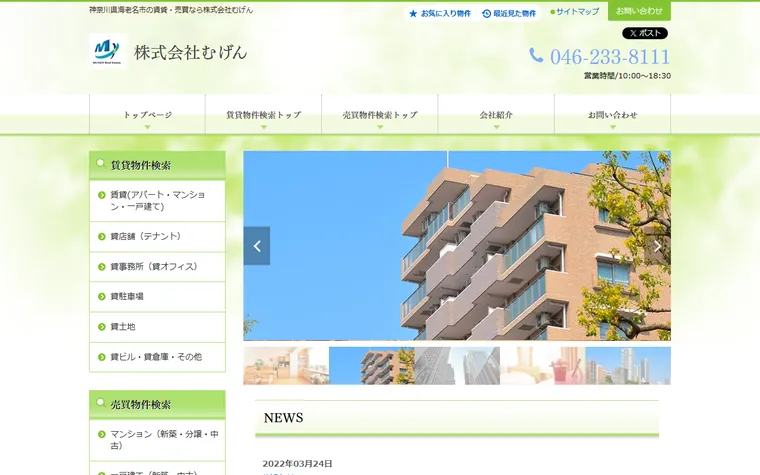Click the down arrow under 会社紹介

point(496,127)
